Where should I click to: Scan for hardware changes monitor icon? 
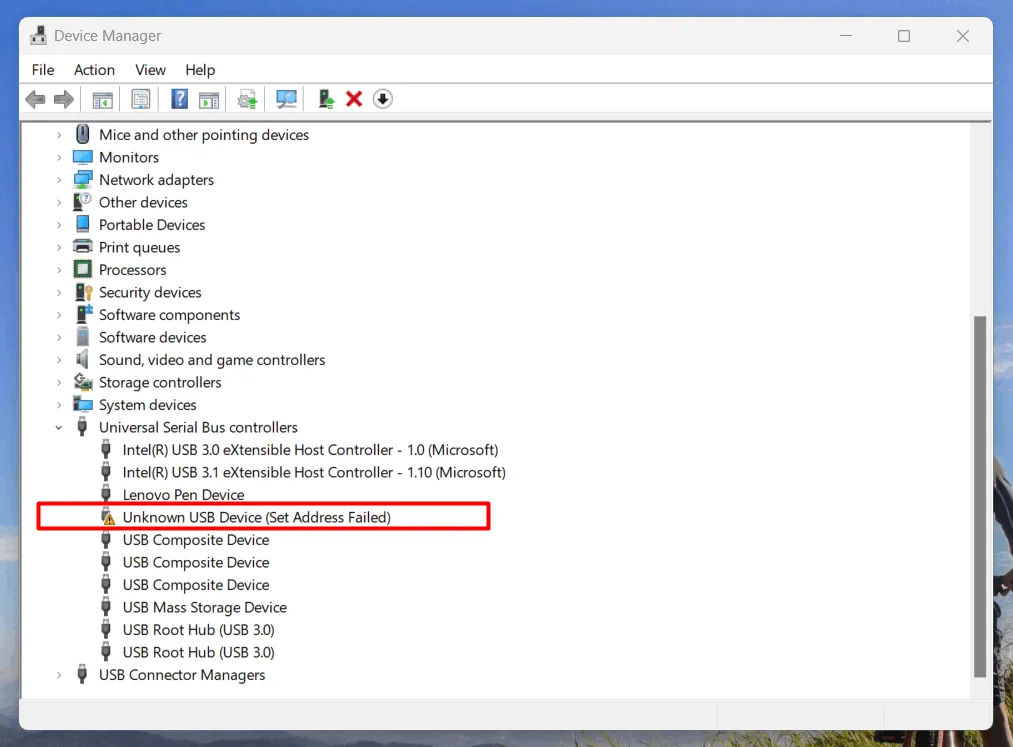click(286, 100)
